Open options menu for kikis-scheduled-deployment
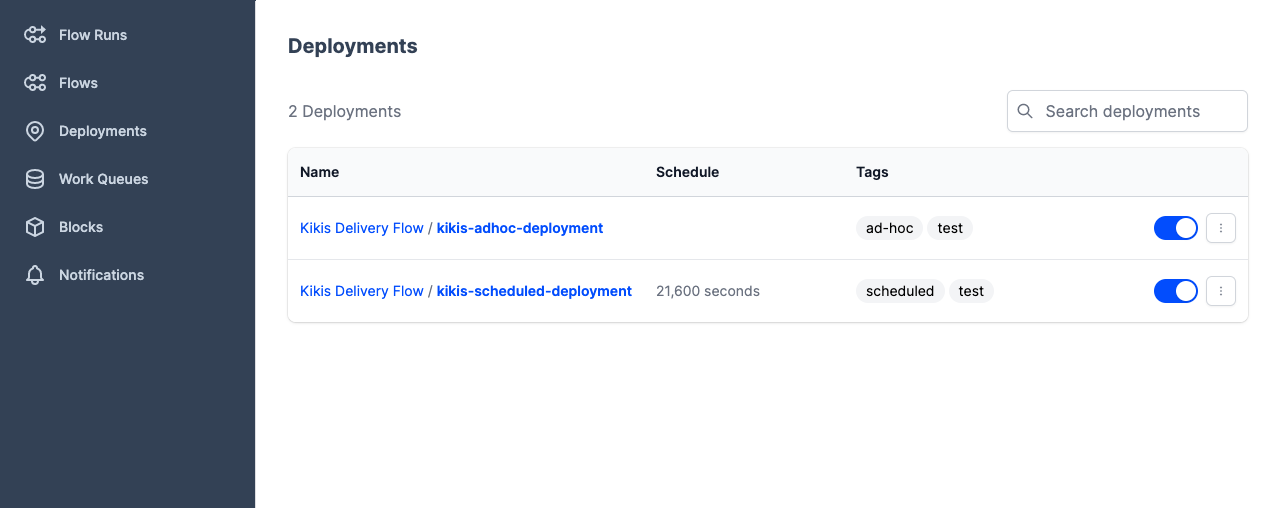The width and height of the screenshot is (1280, 508). pyautogui.click(x=1221, y=291)
